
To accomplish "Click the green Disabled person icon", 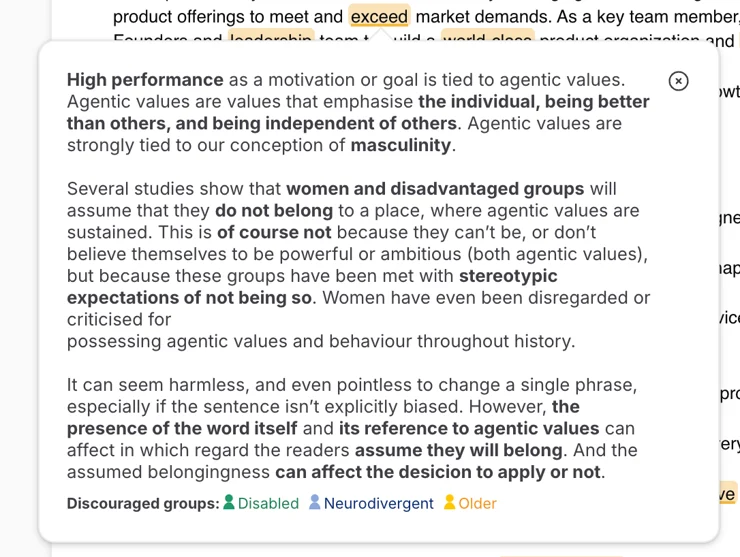I will pyautogui.click(x=229, y=502).
